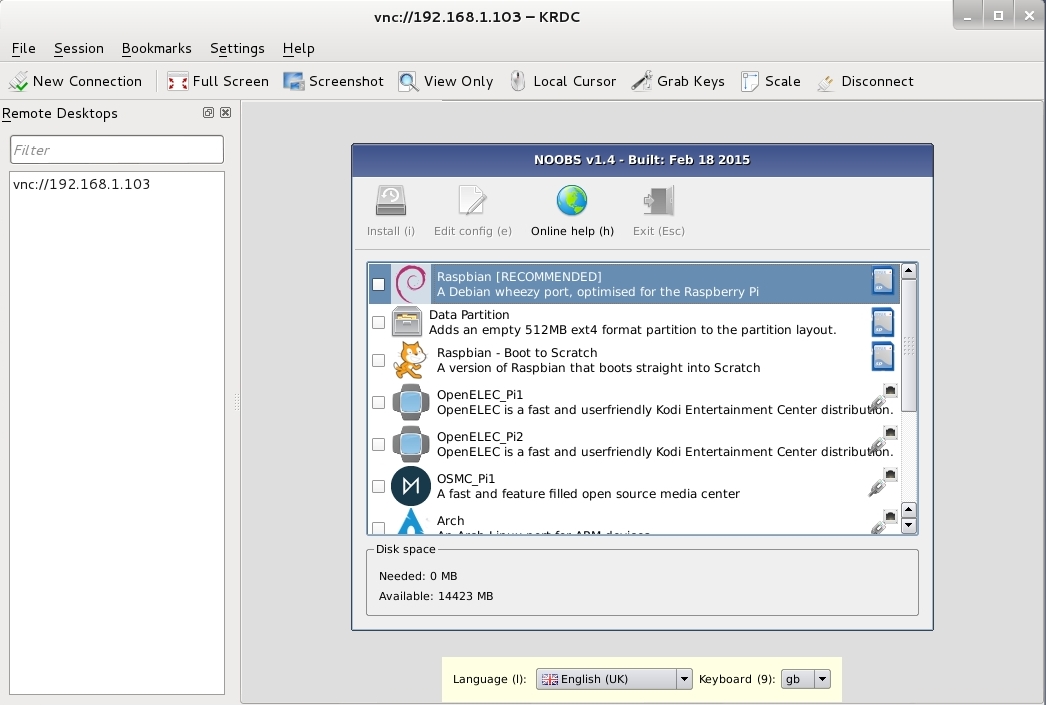
Task: Select the Data Partition description text
Action: click(632, 329)
